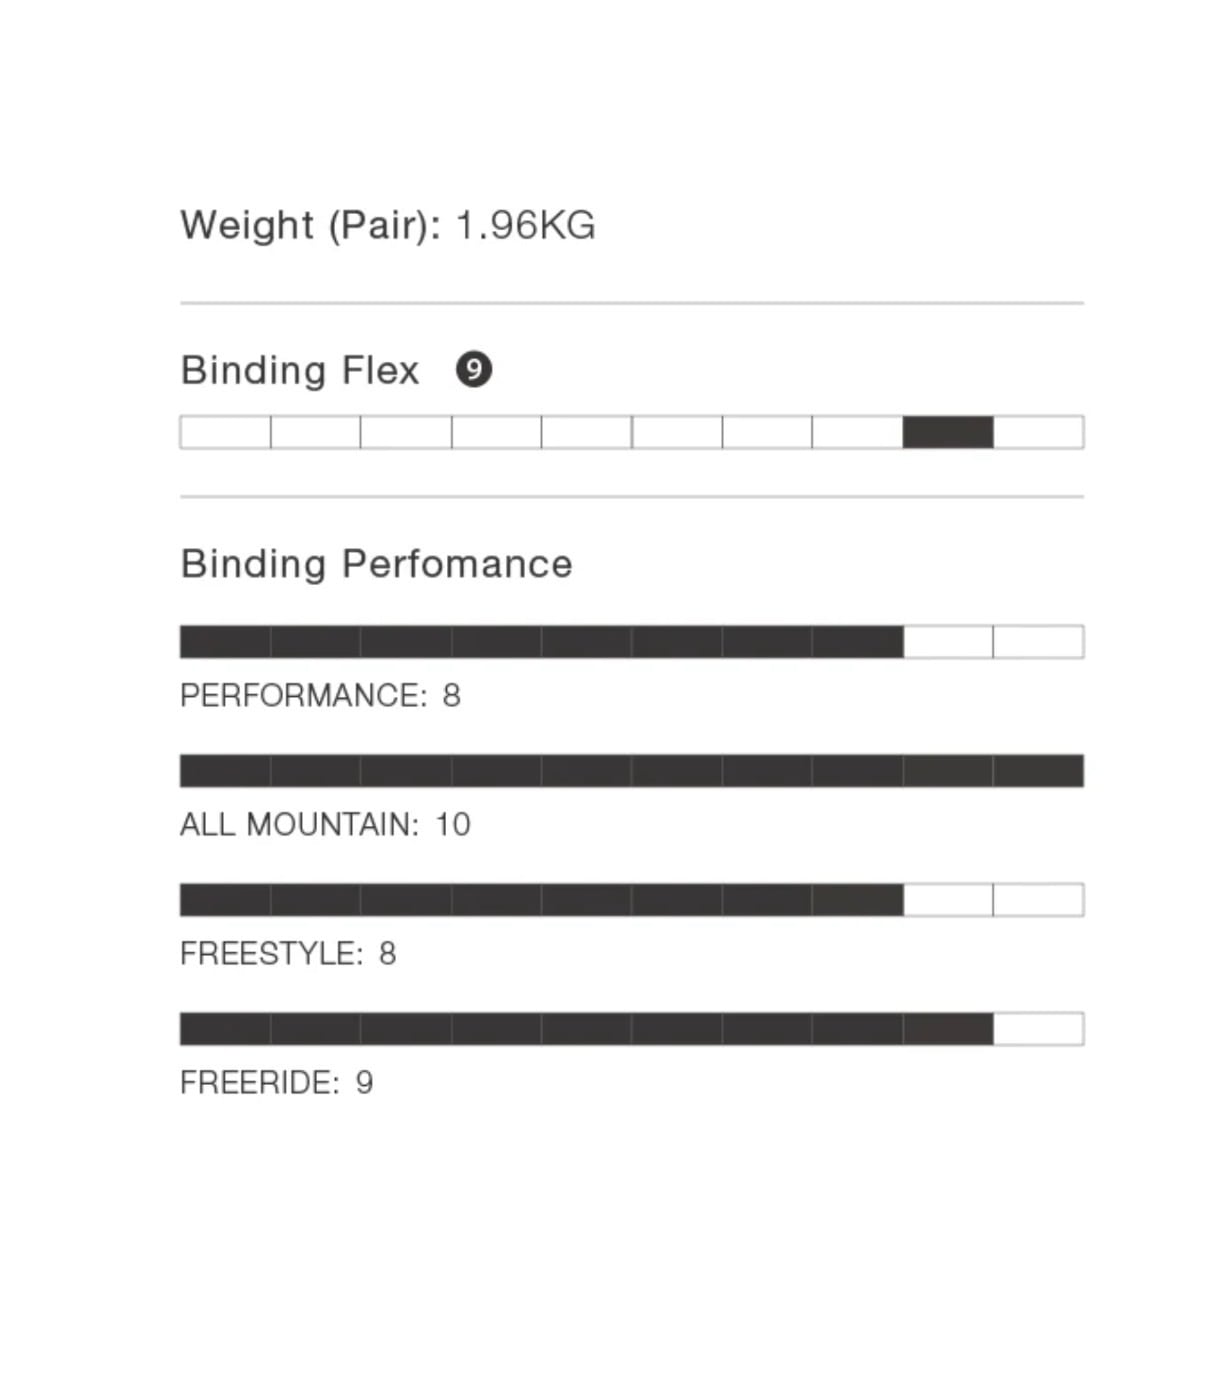
Task: Click the empty end of Freestyle bar
Action: (994, 900)
